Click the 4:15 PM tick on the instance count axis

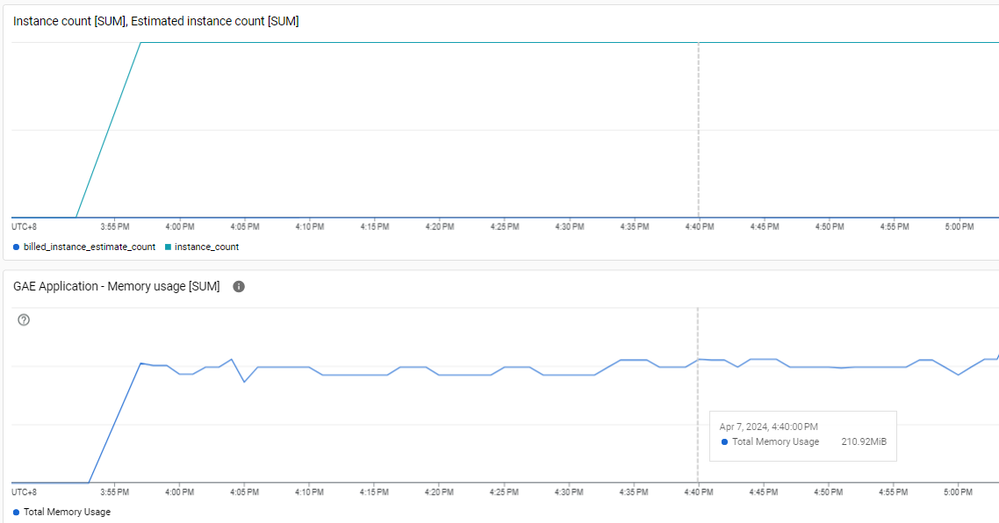tap(375, 227)
